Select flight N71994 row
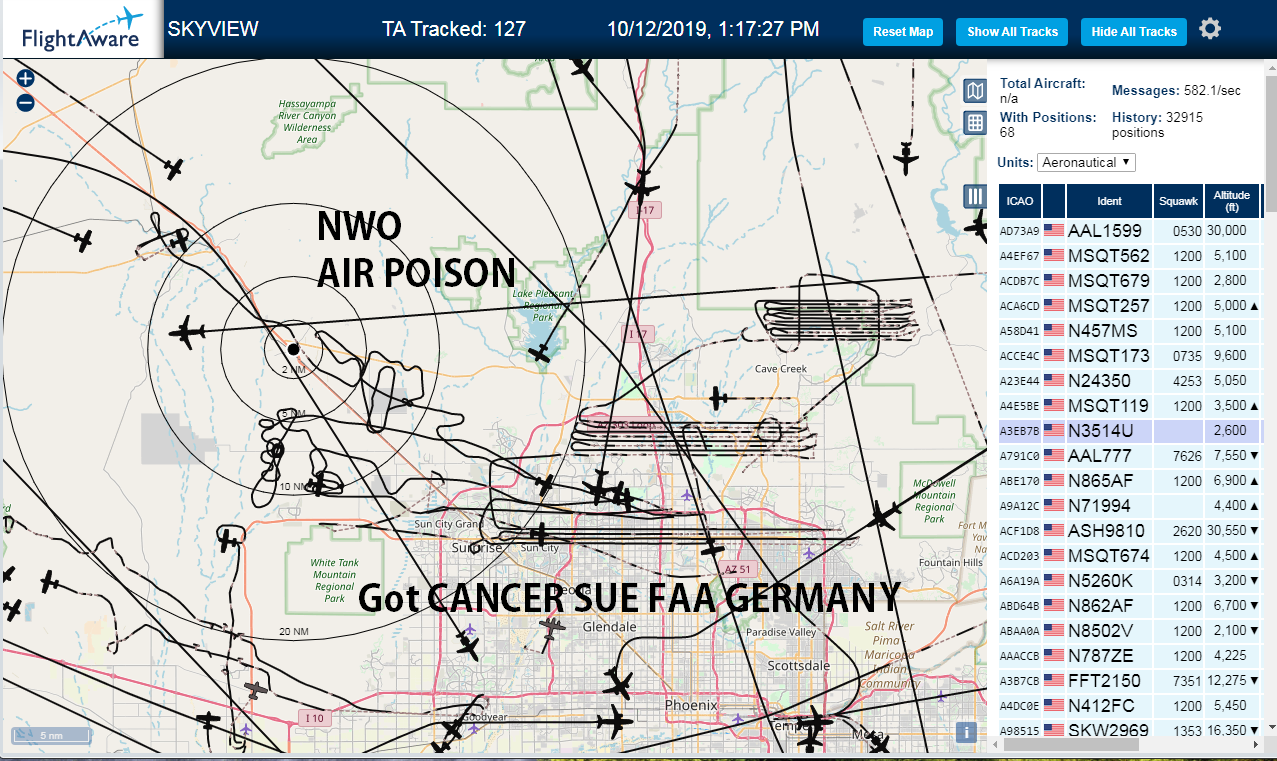The width and height of the screenshot is (1277, 761). pos(1129,506)
